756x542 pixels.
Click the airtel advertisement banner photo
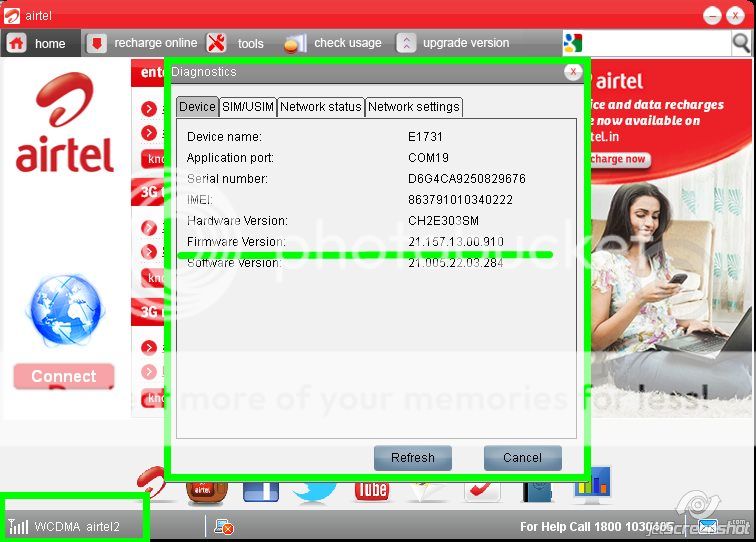(670, 239)
